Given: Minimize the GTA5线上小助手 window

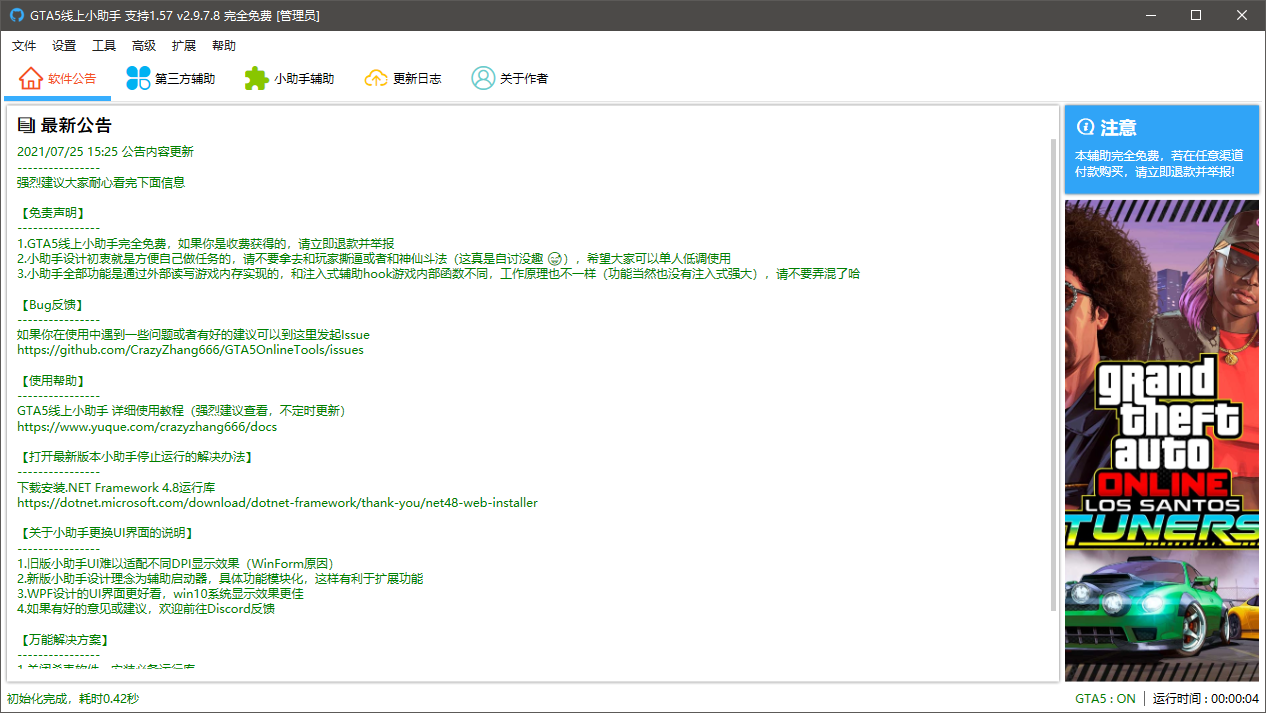Looking at the screenshot, I should click(x=1150, y=16).
